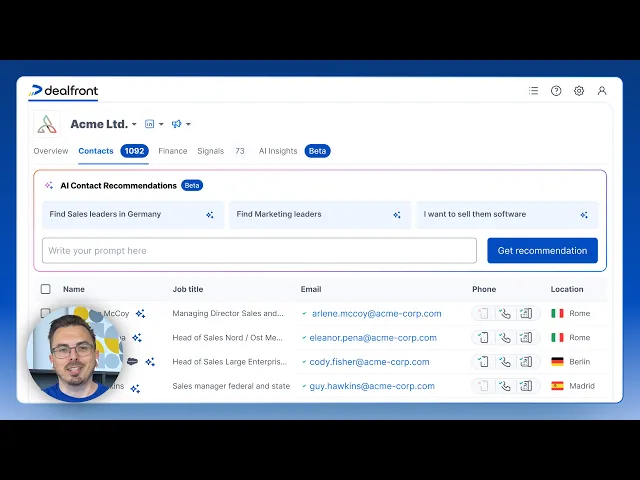Click 'Head of Sales Large Enterpris...' job title

tap(230, 362)
